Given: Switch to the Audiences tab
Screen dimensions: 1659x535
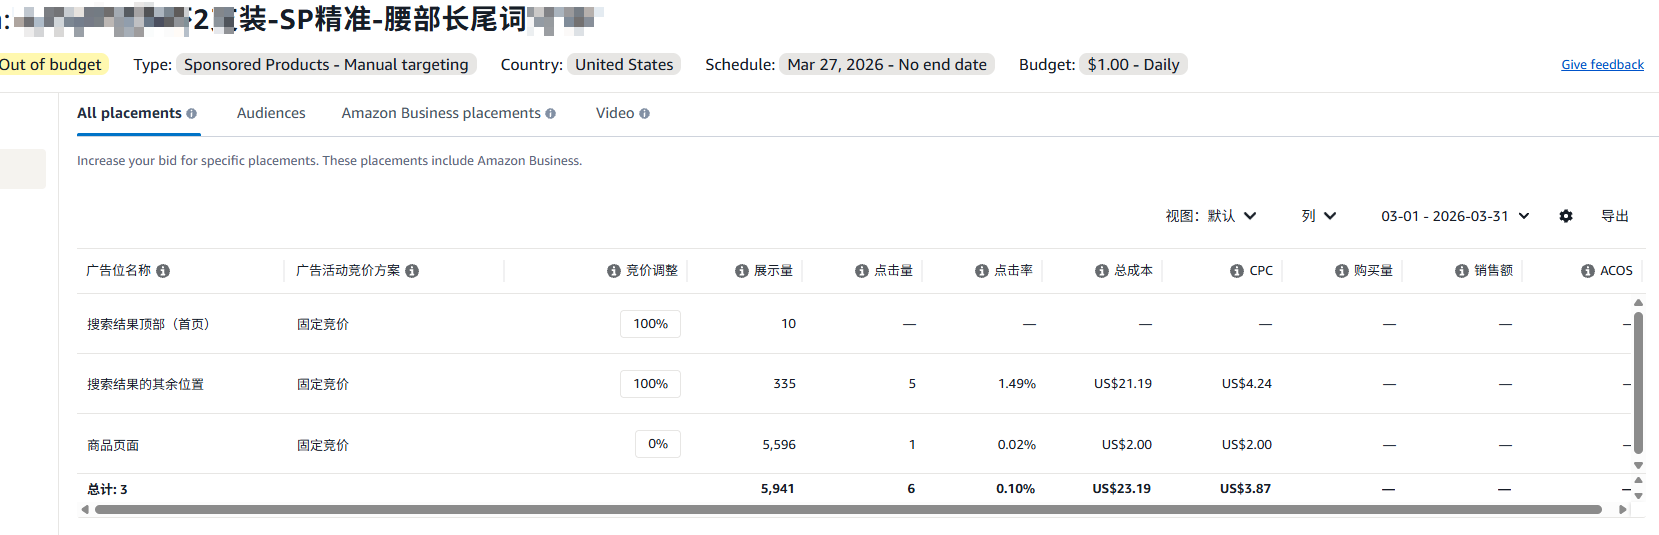Looking at the screenshot, I should (x=271, y=113).
